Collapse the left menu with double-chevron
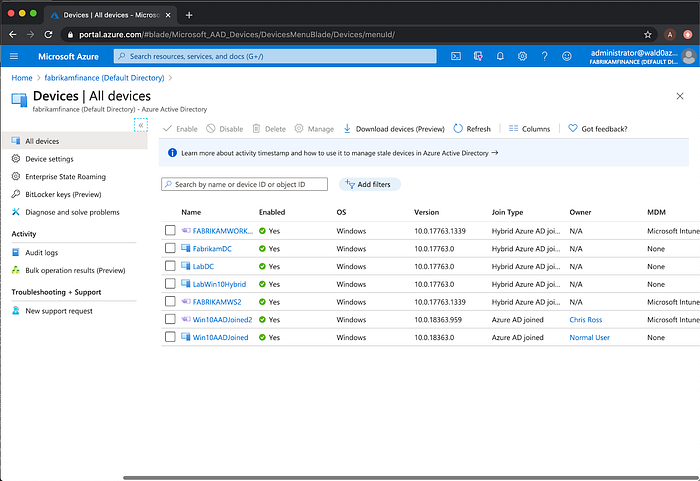Screen dimensions: 700x481 pos(141,125)
